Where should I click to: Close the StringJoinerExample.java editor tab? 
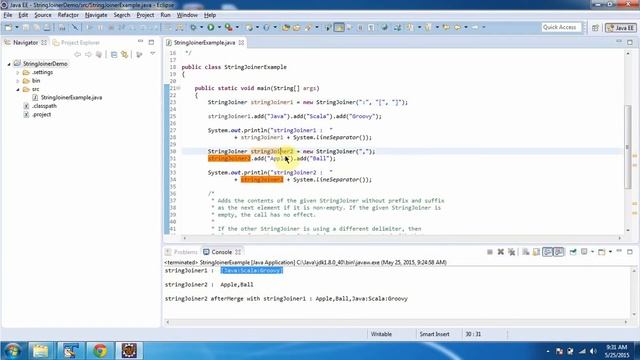(241, 42)
